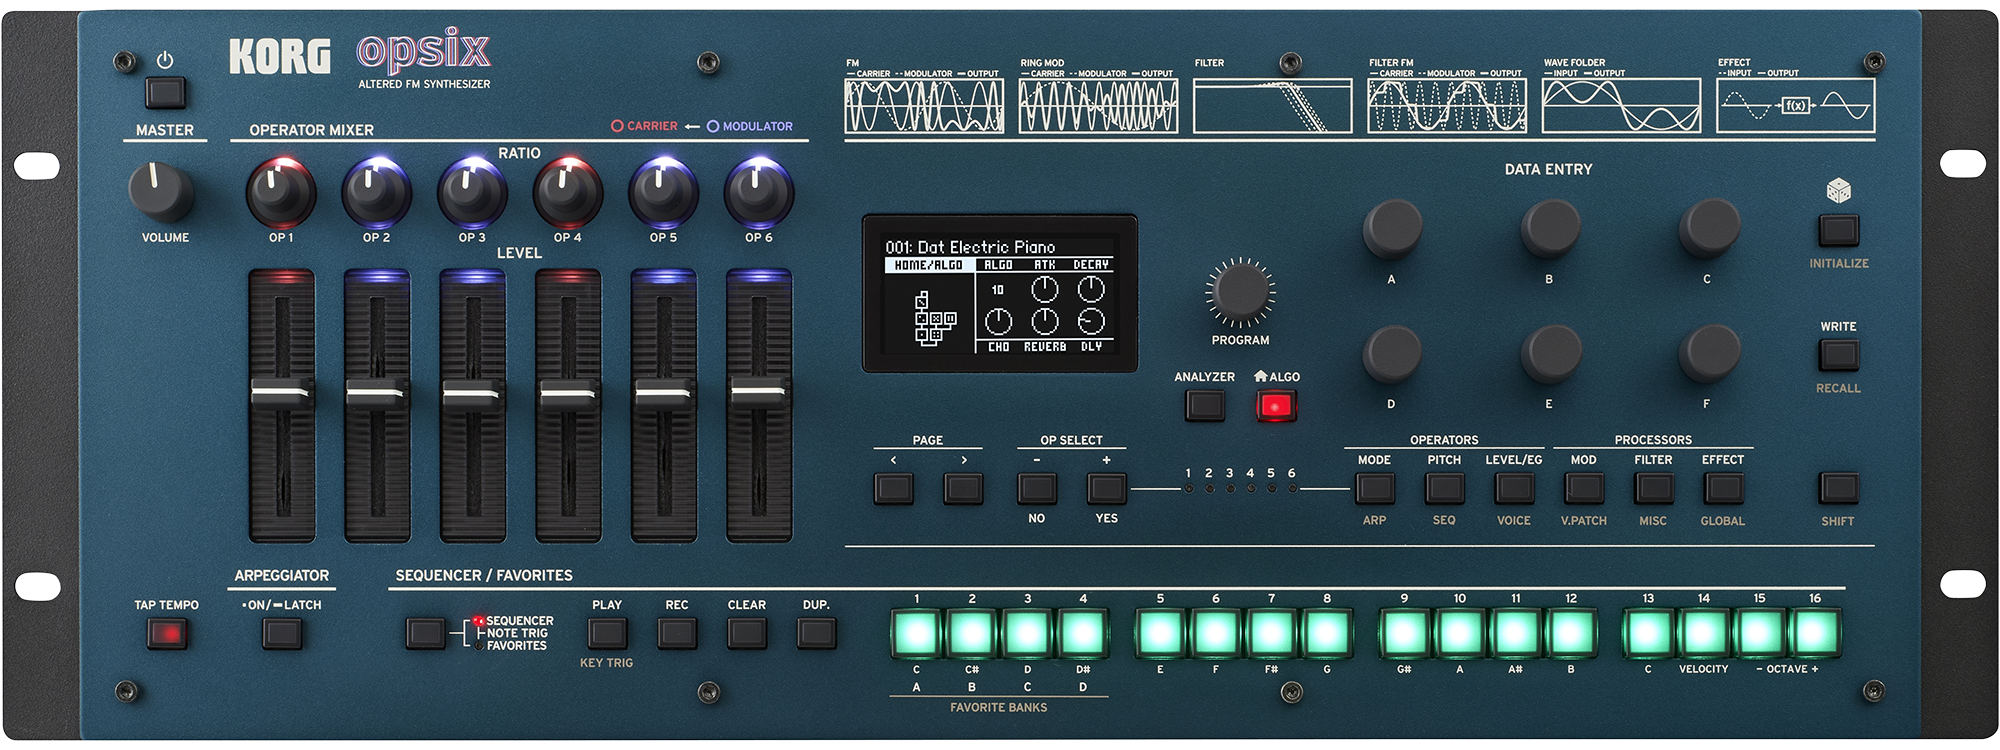Click the OP 1 level fader
Screen dimensions: 2000x750
pyautogui.click(x=282, y=392)
